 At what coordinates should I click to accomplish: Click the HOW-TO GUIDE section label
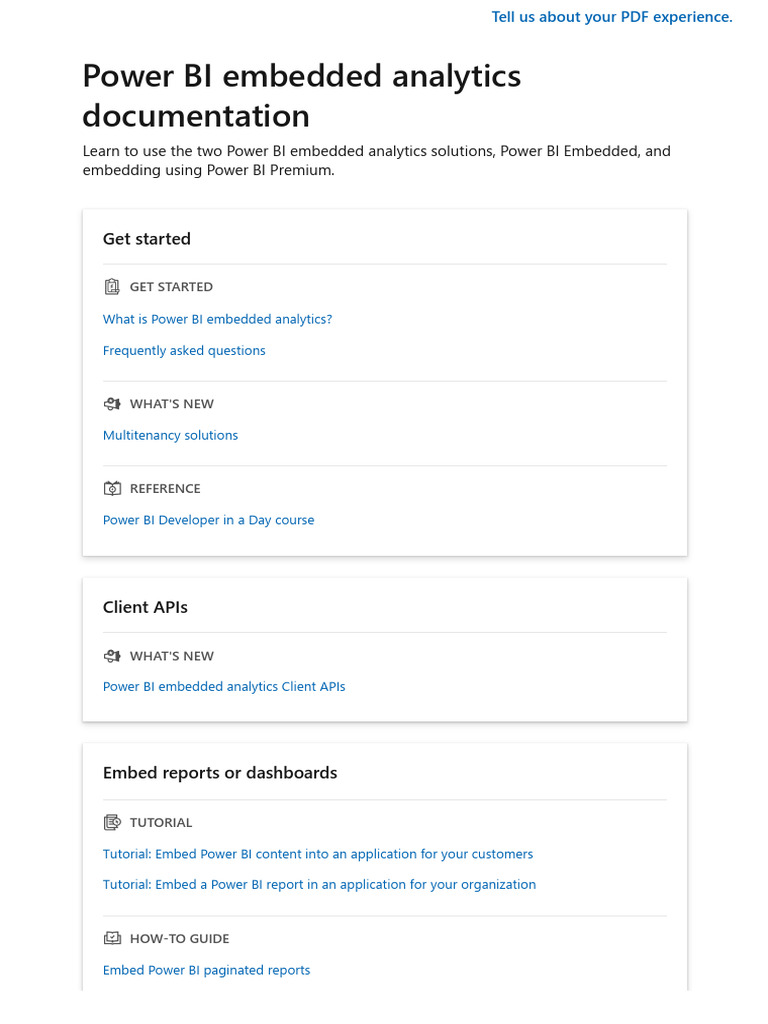pos(179,939)
